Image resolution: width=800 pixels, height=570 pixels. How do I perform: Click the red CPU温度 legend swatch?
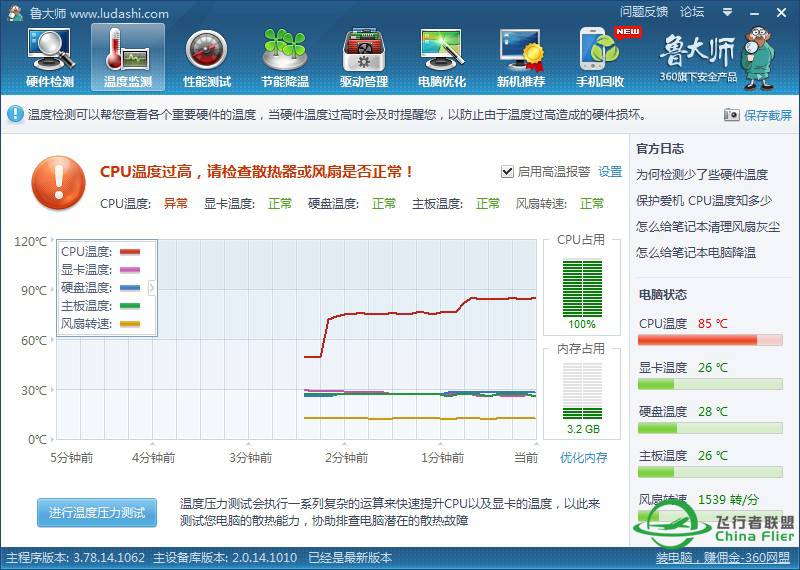[x=130, y=252]
